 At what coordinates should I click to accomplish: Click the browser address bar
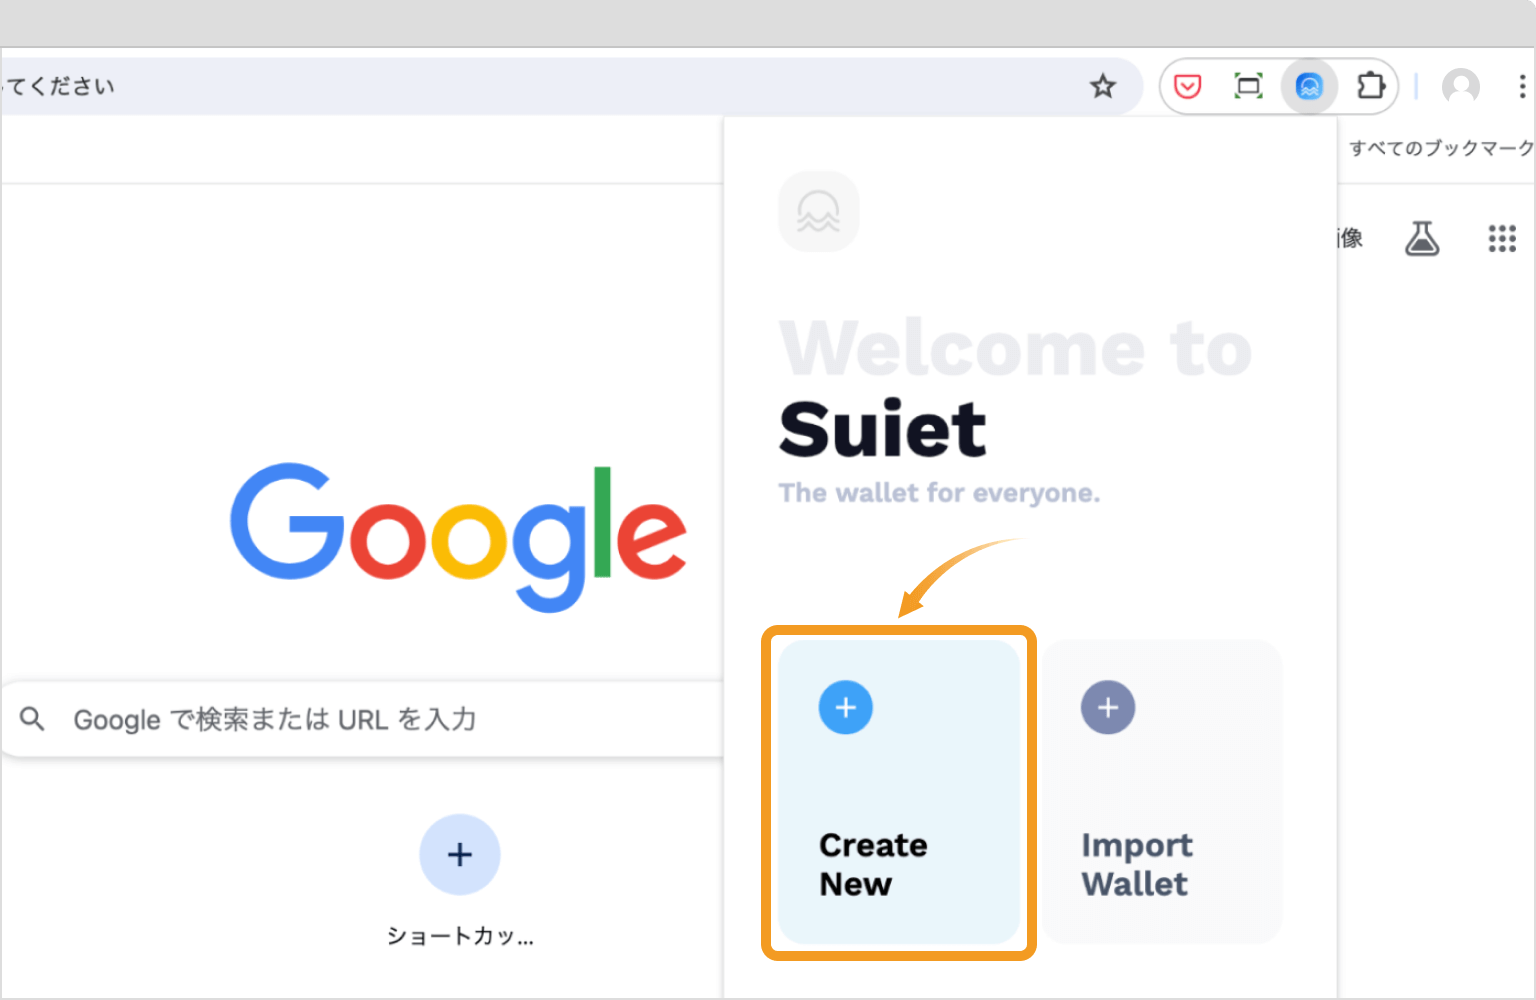[570, 87]
